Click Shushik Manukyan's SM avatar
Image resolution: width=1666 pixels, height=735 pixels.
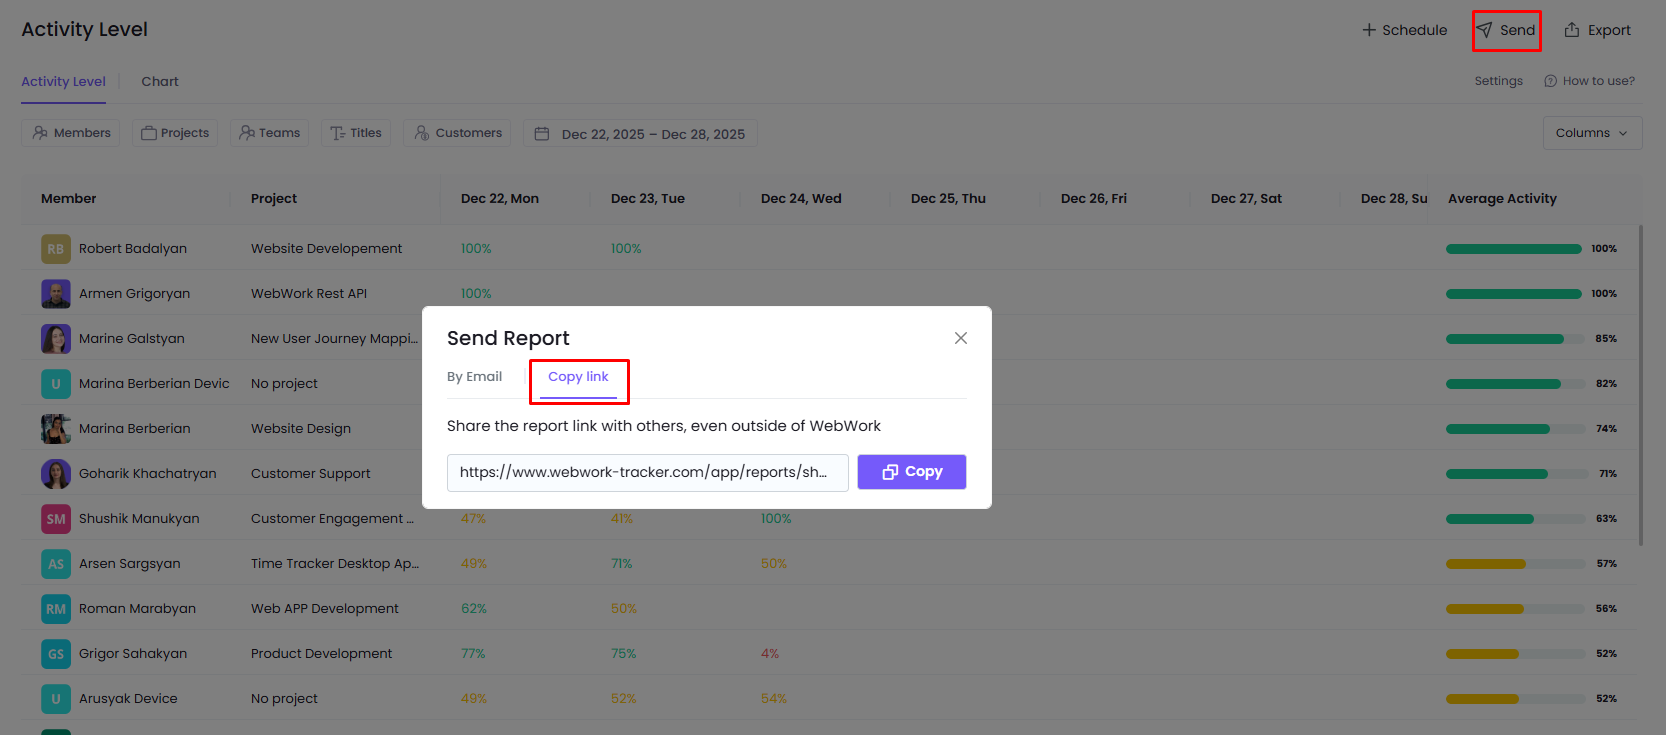tap(56, 519)
